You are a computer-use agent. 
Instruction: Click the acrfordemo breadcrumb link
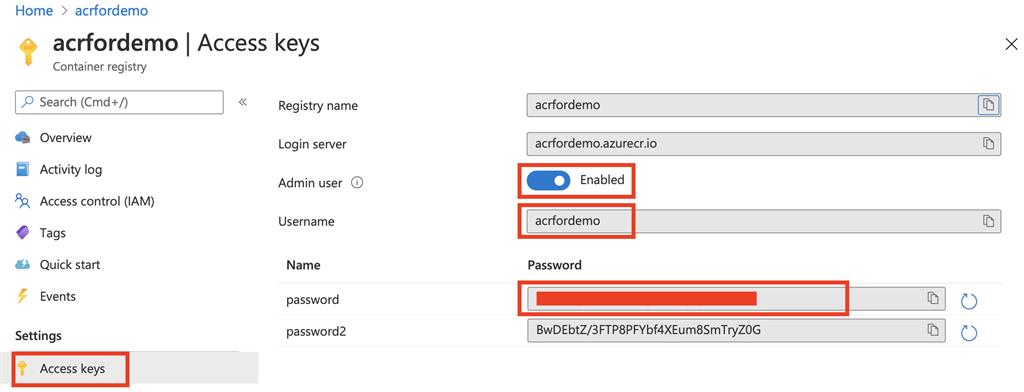[x=111, y=11]
